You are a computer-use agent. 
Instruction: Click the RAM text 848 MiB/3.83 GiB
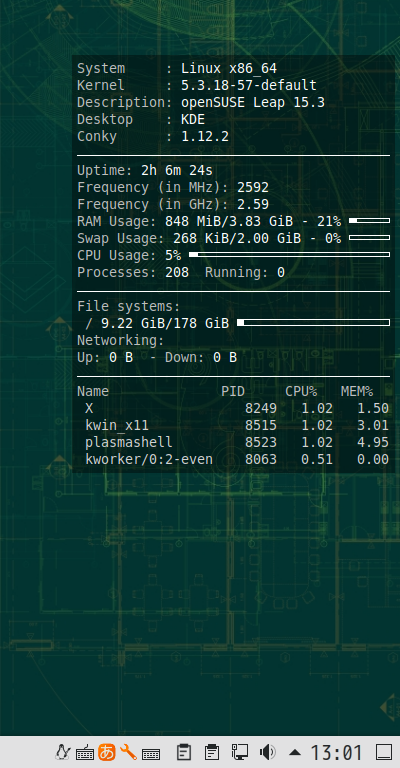click(229, 221)
